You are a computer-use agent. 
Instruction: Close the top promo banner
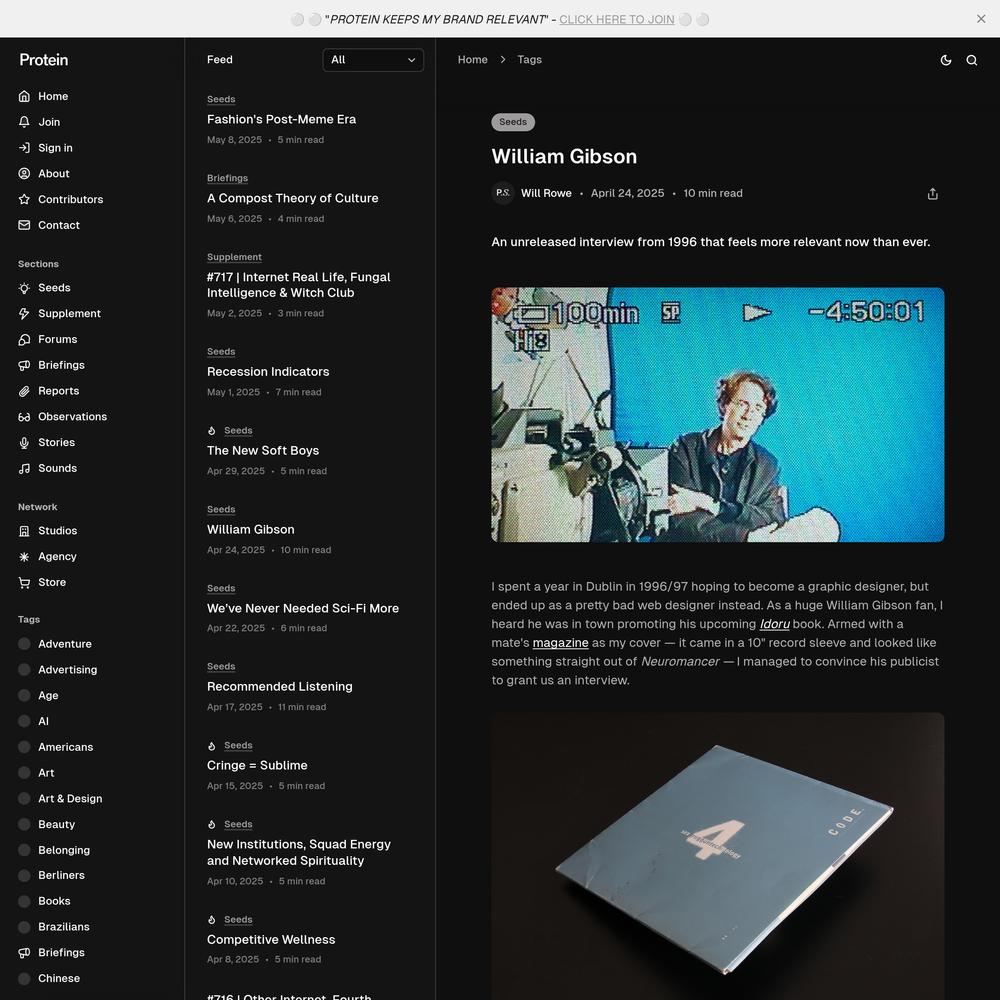981,19
